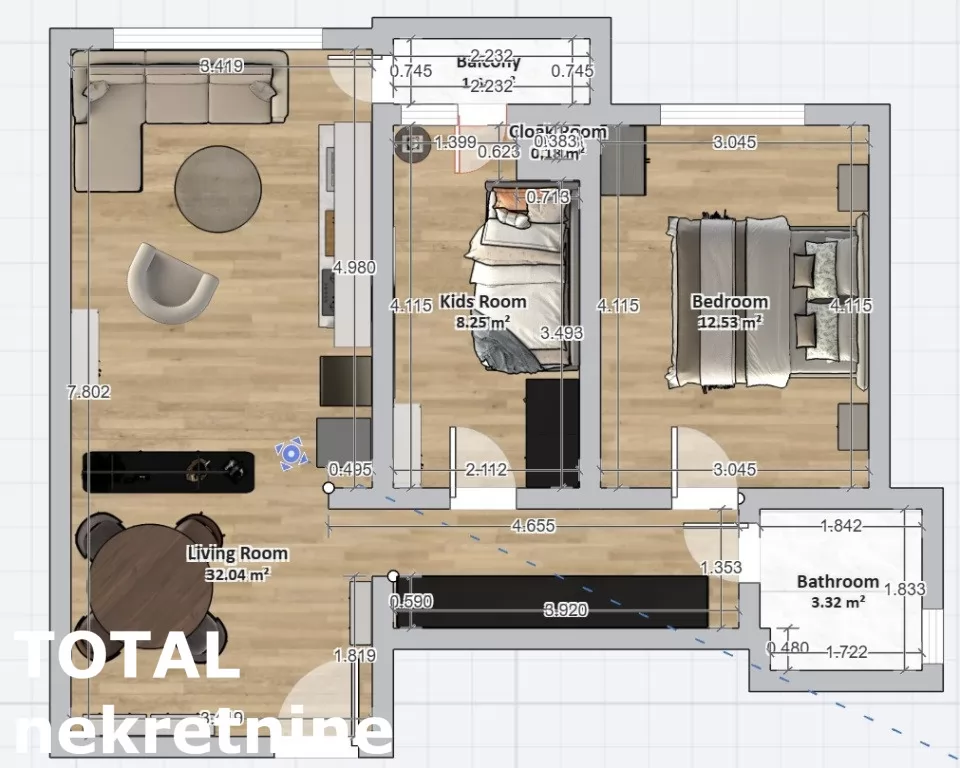Select the black console table in Living Room
The width and height of the screenshot is (960, 768).
tap(168, 472)
